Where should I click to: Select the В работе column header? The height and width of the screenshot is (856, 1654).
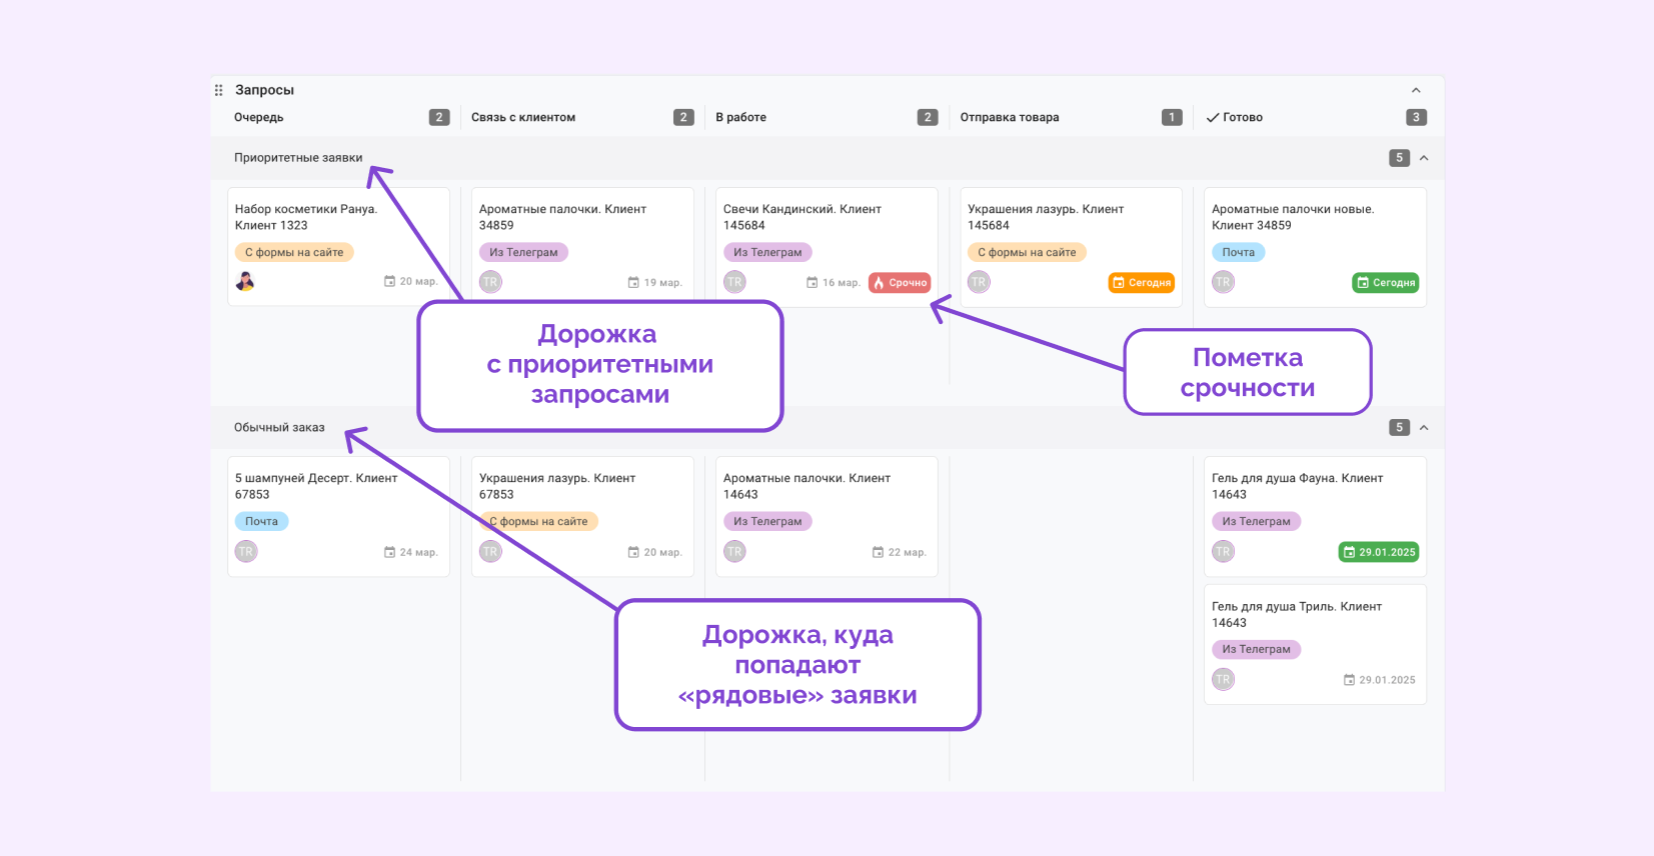click(741, 118)
